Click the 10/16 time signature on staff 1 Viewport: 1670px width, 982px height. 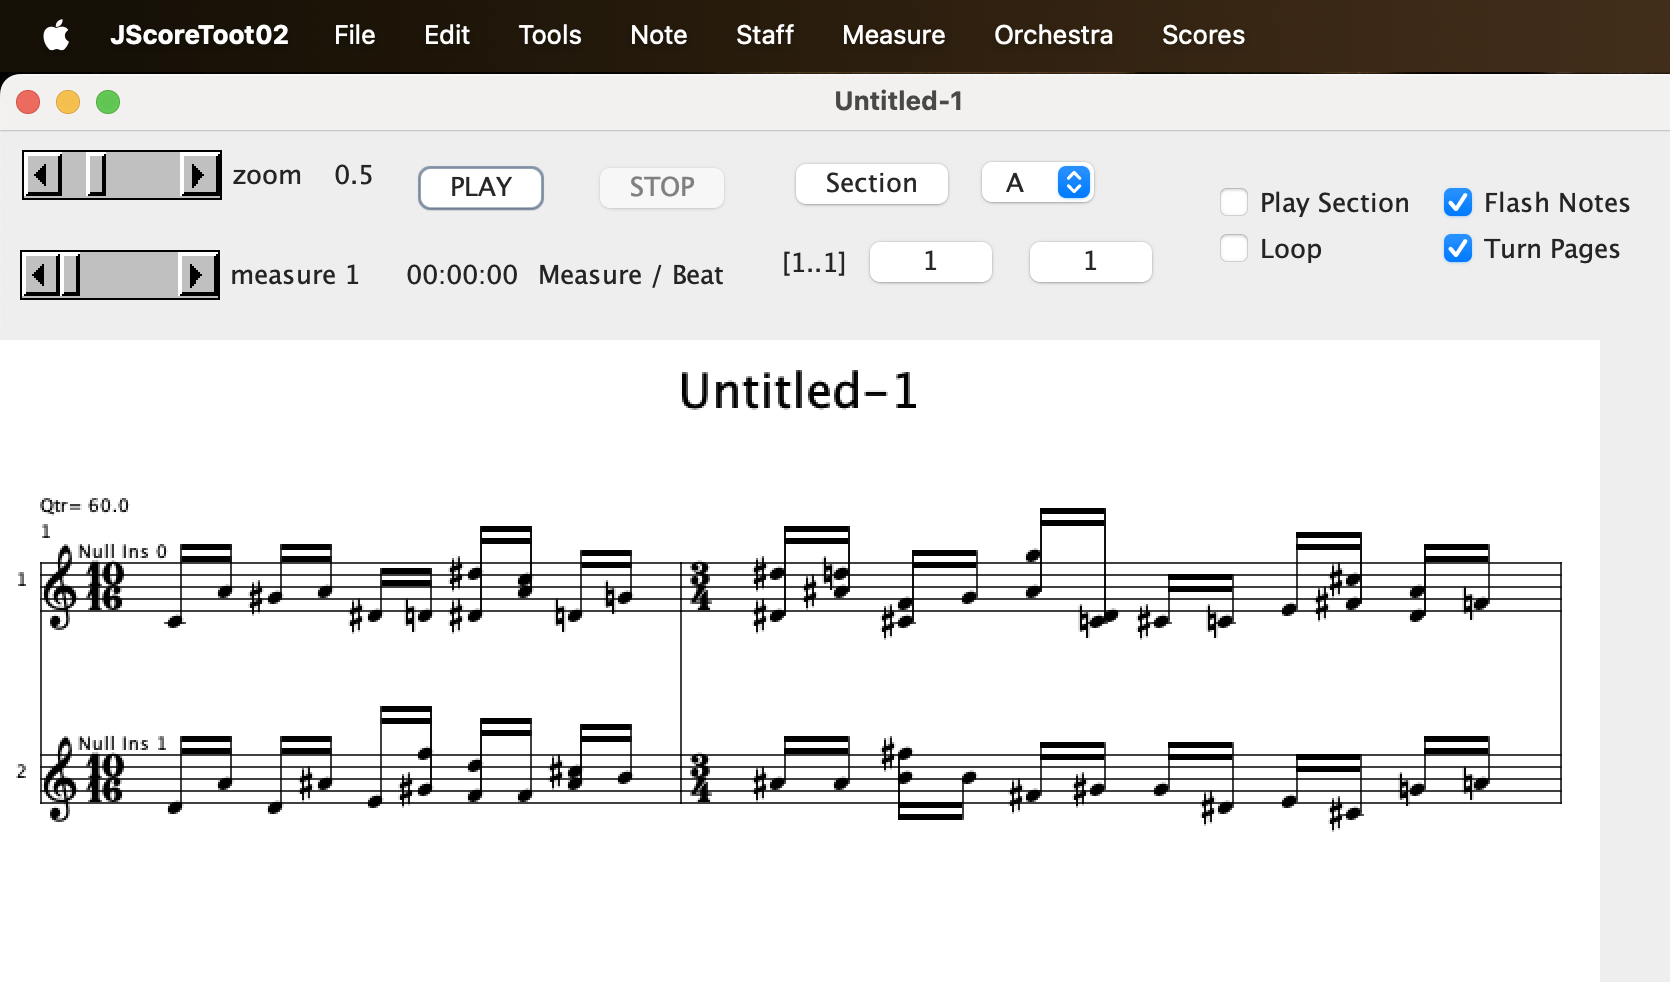(x=105, y=587)
